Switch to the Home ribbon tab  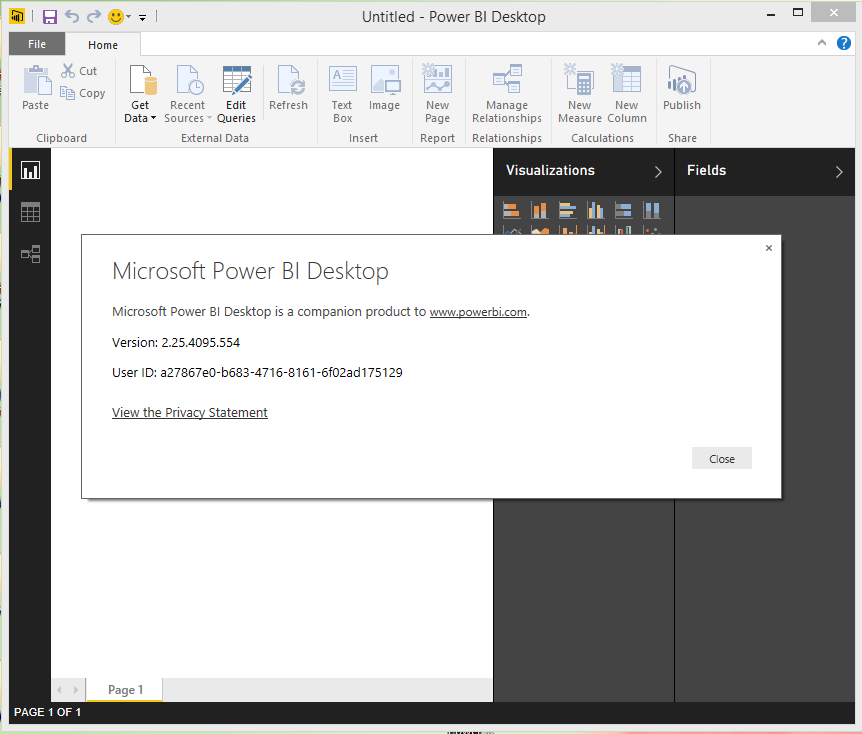tap(103, 45)
